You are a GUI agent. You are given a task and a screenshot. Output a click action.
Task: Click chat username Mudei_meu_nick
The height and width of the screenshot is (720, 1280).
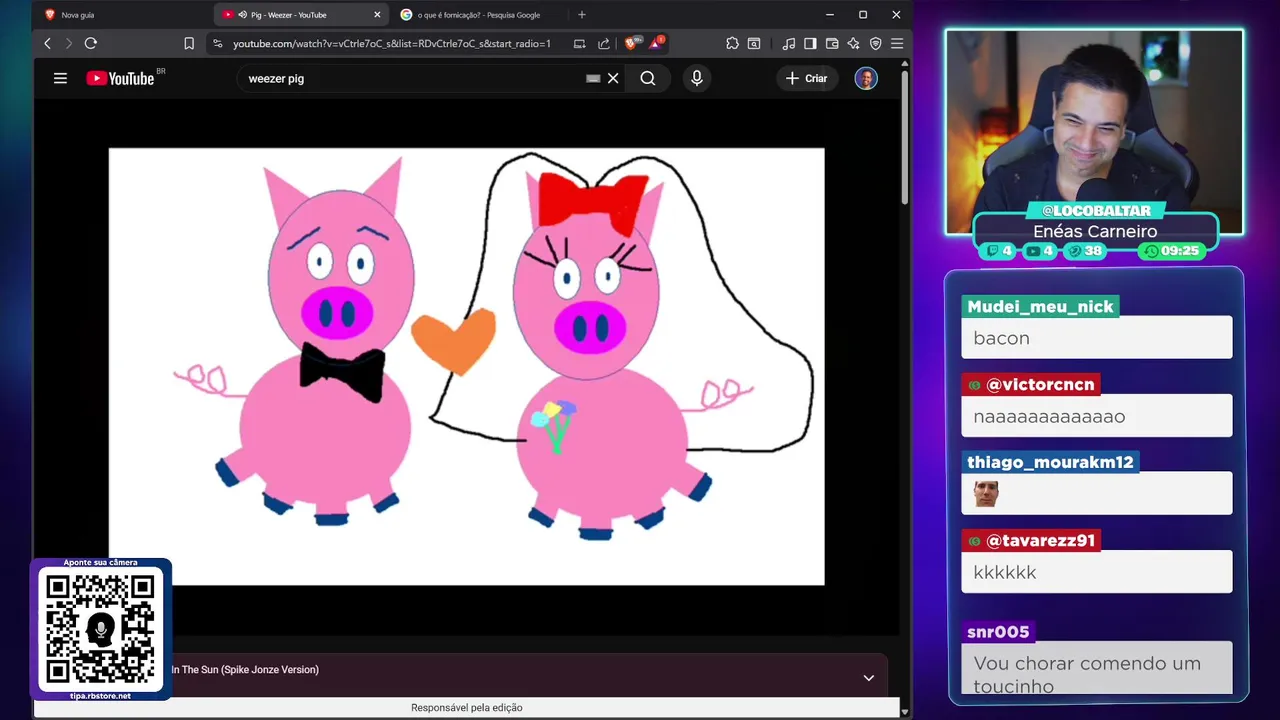[1040, 307]
